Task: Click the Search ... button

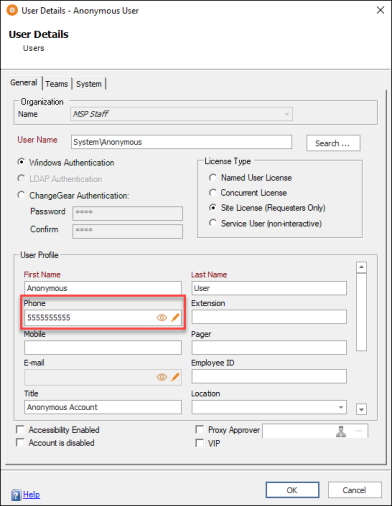Action: 333,143
